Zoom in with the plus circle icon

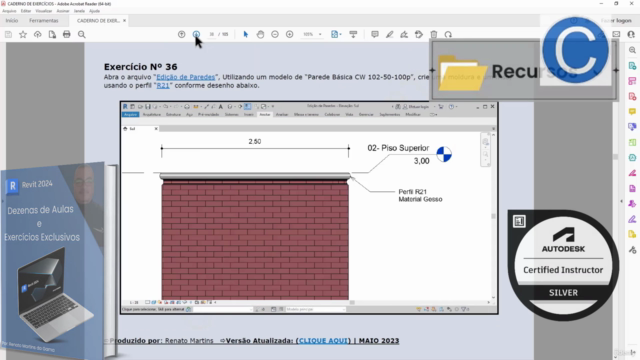(289, 34)
